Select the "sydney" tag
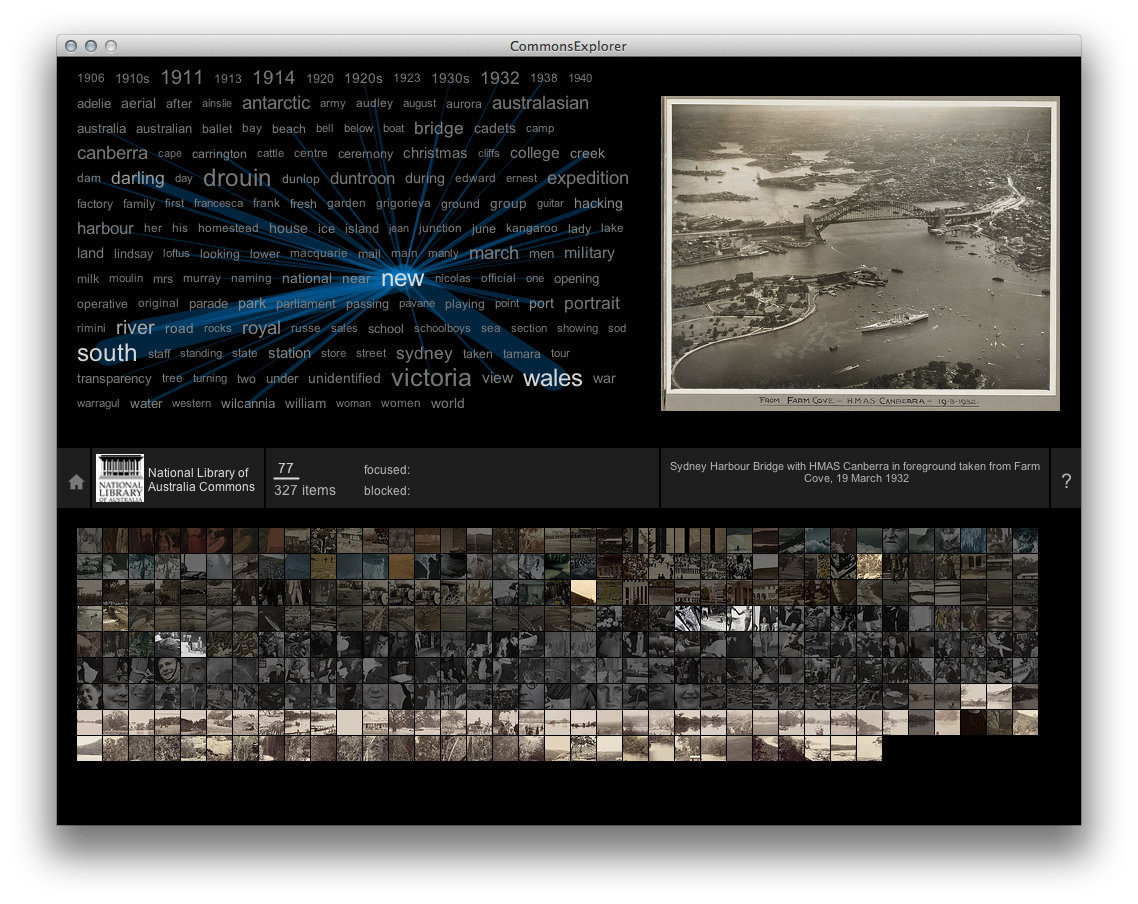This screenshot has height=904, width=1138. click(424, 353)
